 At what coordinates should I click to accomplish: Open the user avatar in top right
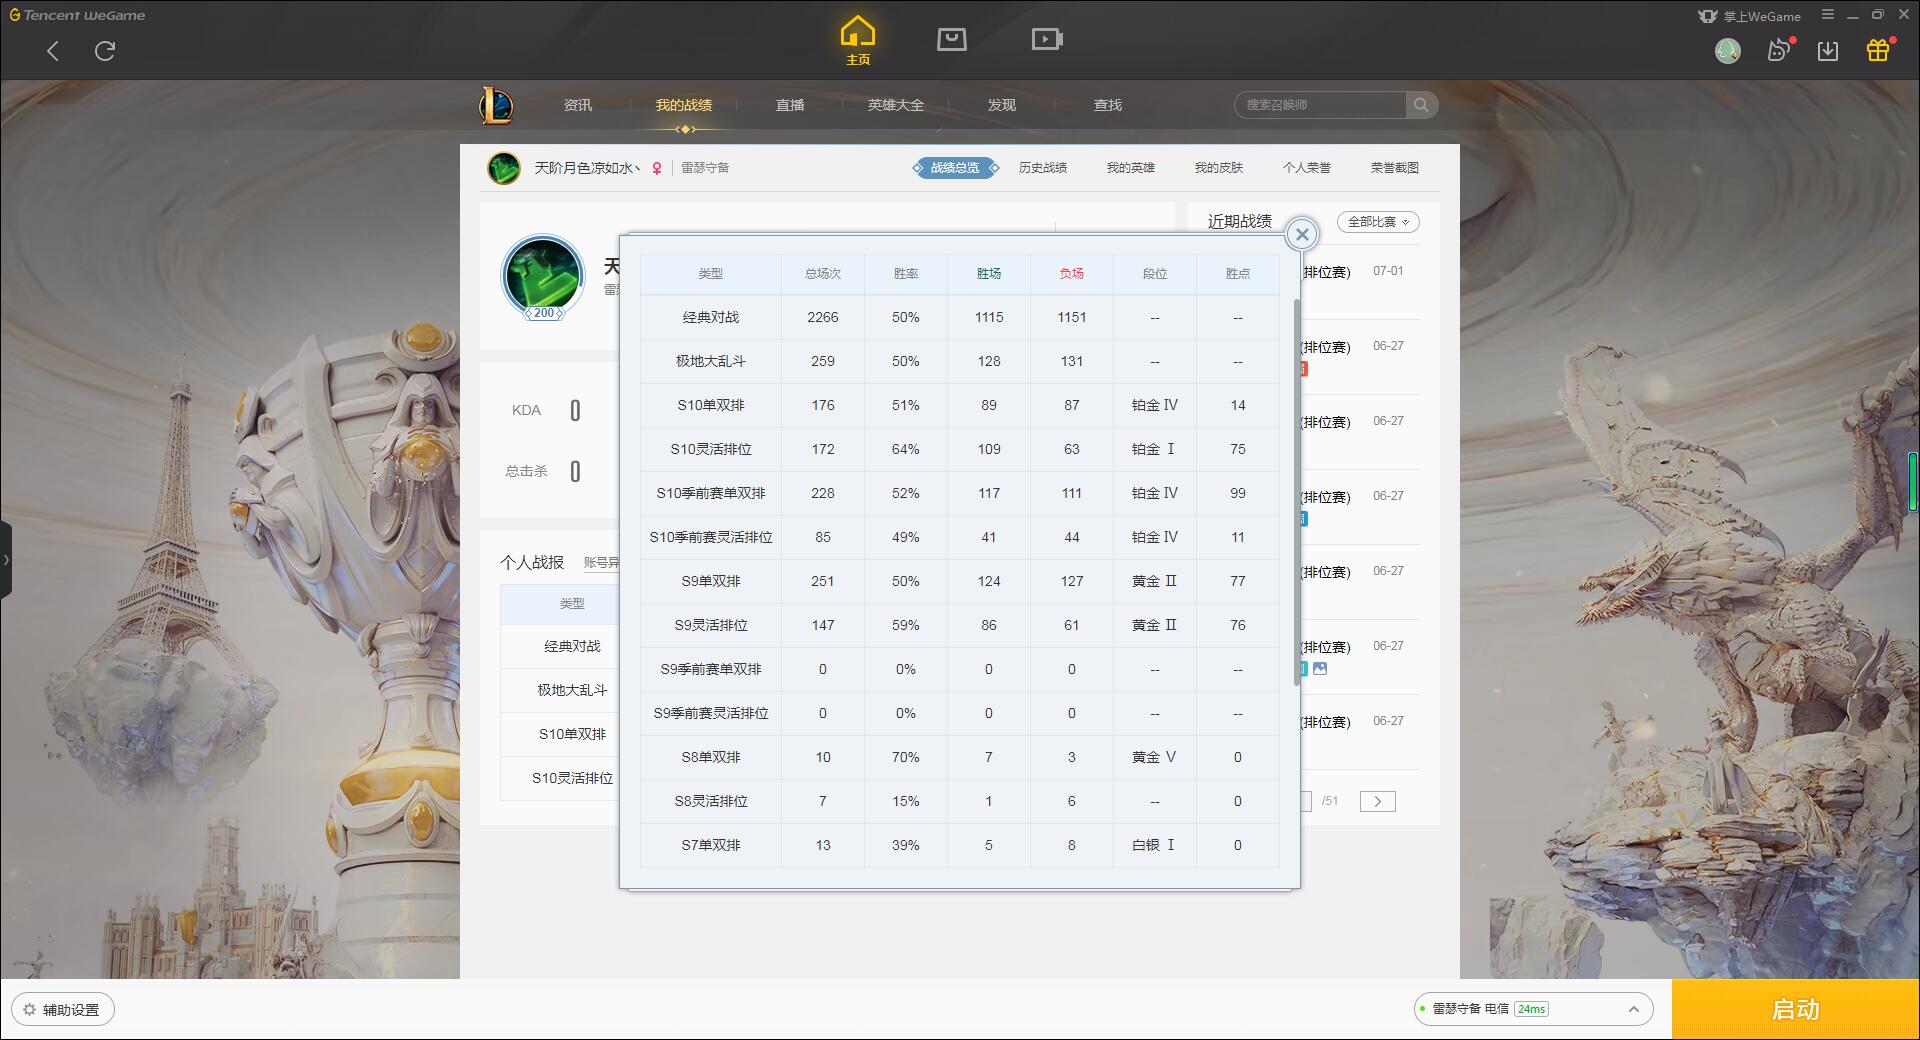tap(1727, 51)
